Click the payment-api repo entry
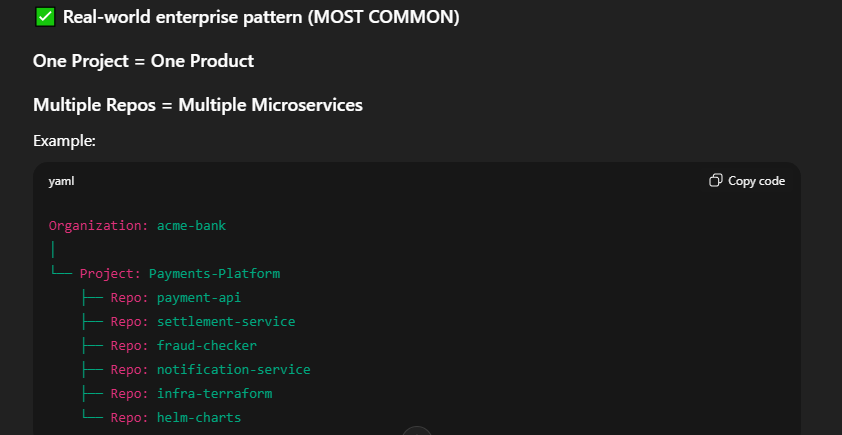The width and height of the screenshot is (842, 435). point(199,297)
